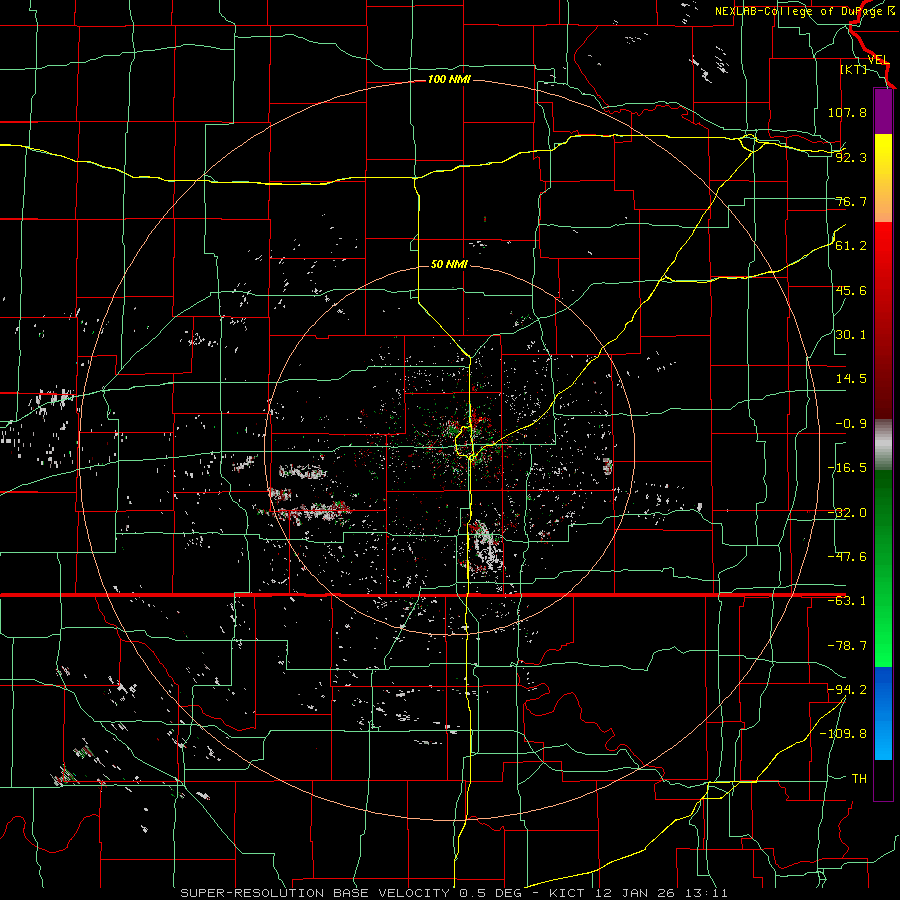The width and height of the screenshot is (900, 900).
Task: Click the -78.7 velocity scale value
Action: [x=847, y=646]
